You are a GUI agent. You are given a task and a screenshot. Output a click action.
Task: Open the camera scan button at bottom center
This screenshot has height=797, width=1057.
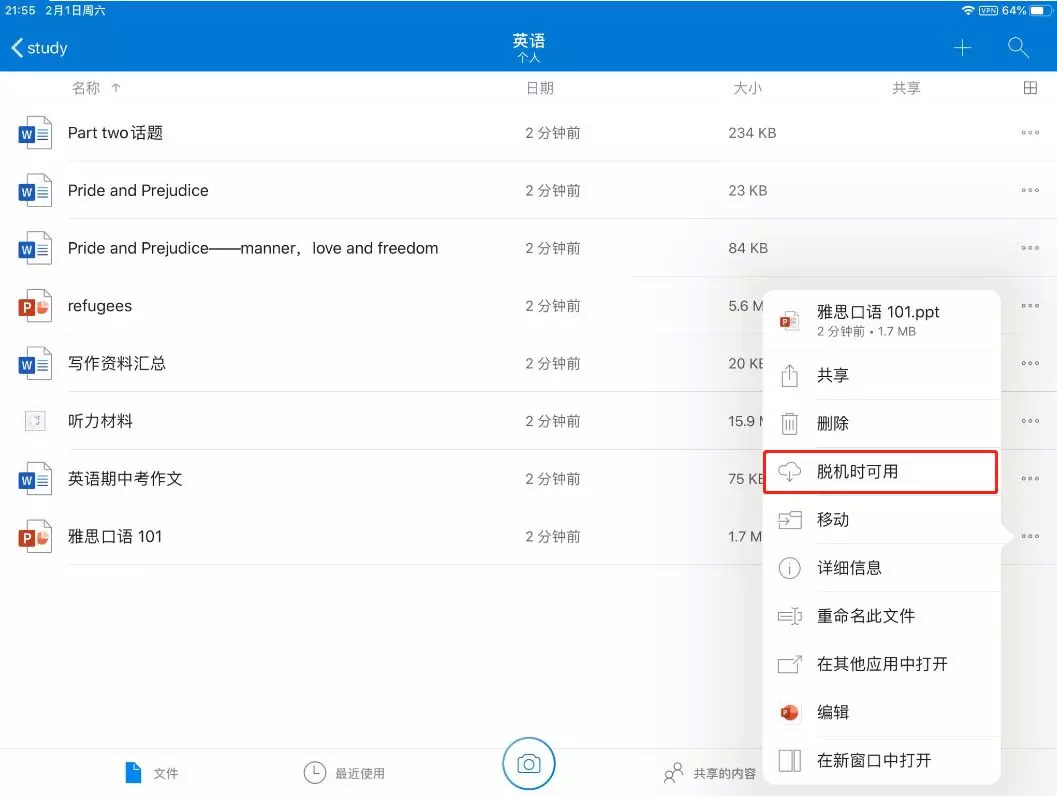tap(529, 763)
